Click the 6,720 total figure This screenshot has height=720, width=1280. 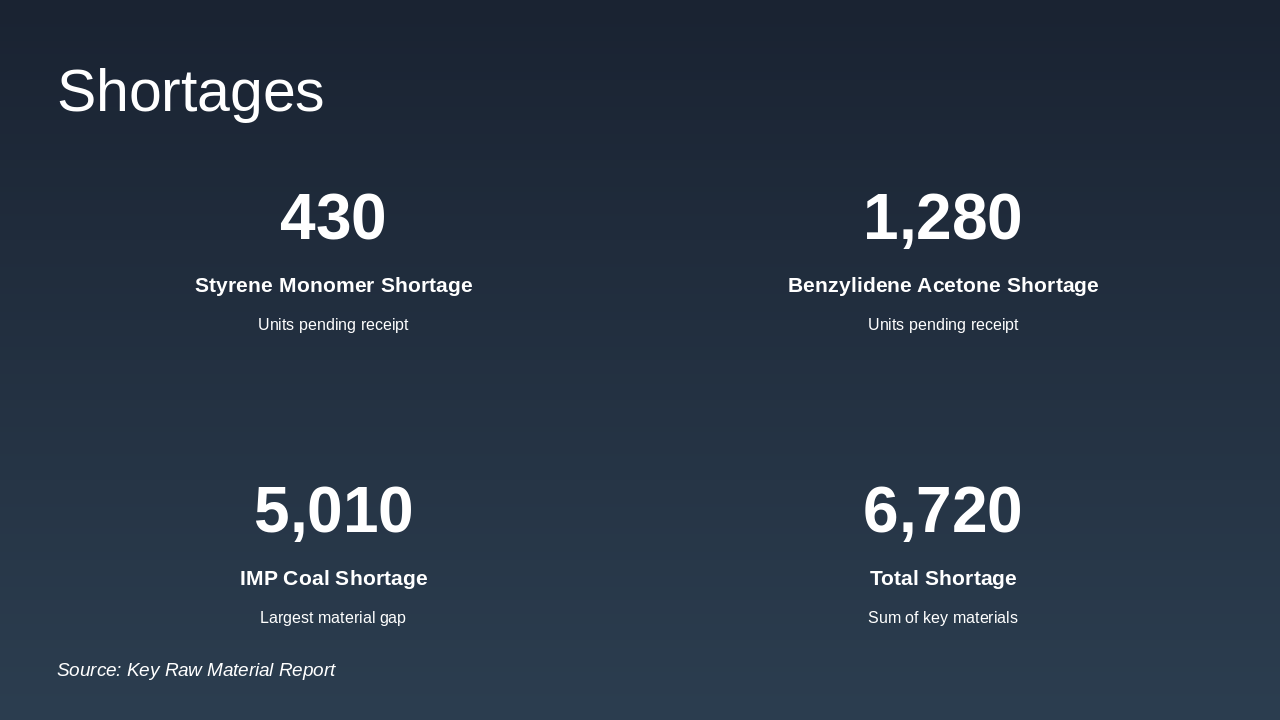click(942, 510)
